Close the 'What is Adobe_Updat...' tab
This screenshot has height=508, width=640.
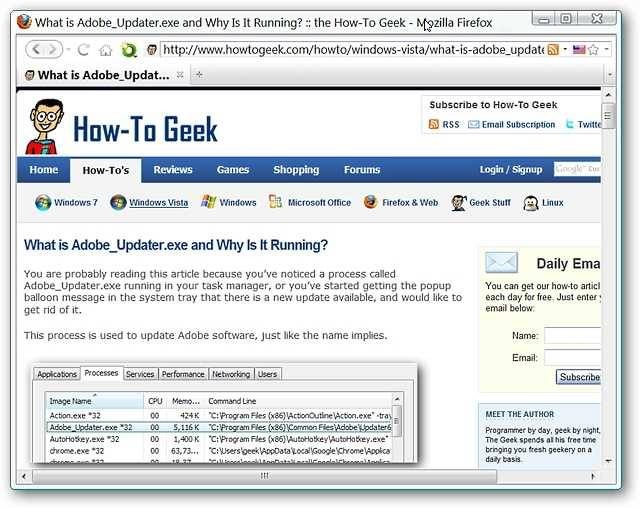click(x=180, y=75)
